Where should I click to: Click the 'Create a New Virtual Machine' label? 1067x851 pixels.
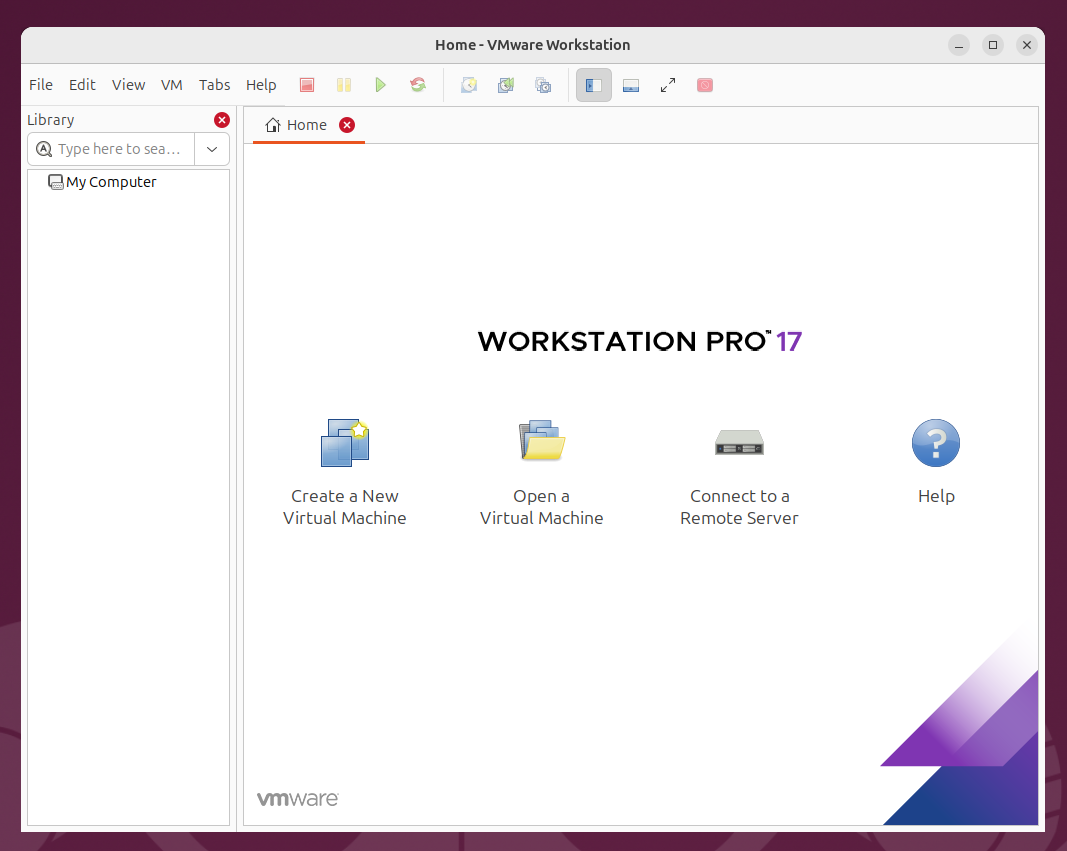tap(345, 507)
